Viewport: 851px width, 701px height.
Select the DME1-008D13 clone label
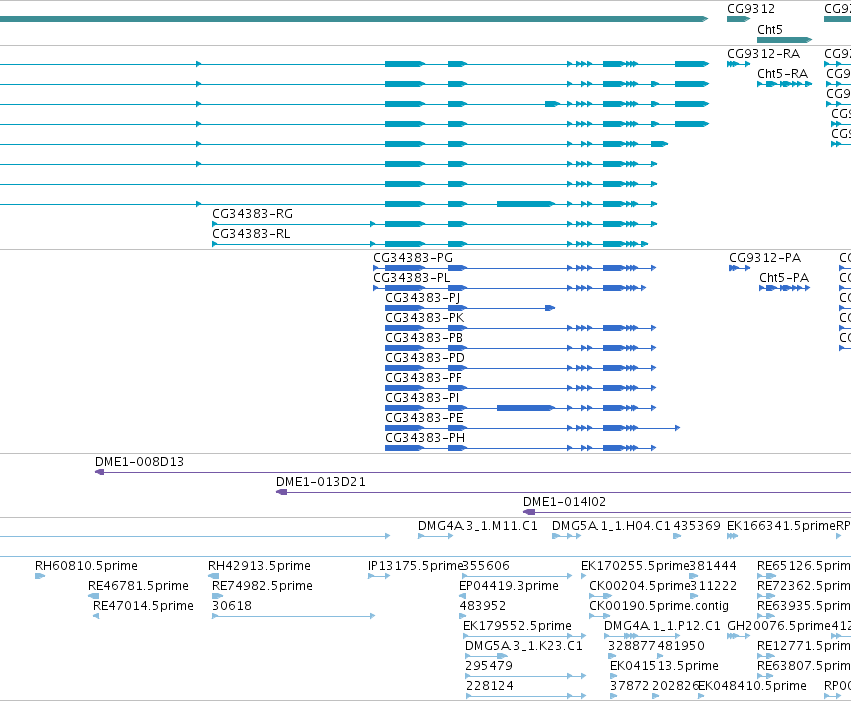[139, 462]
